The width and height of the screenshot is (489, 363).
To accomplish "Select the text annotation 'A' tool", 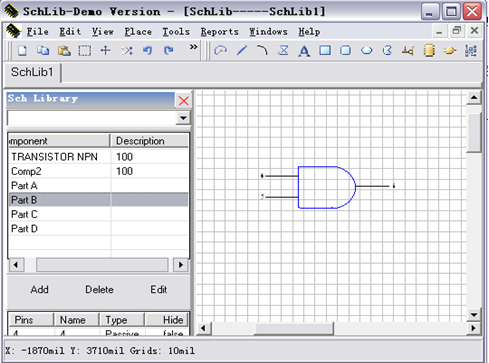I will point(304,51).
